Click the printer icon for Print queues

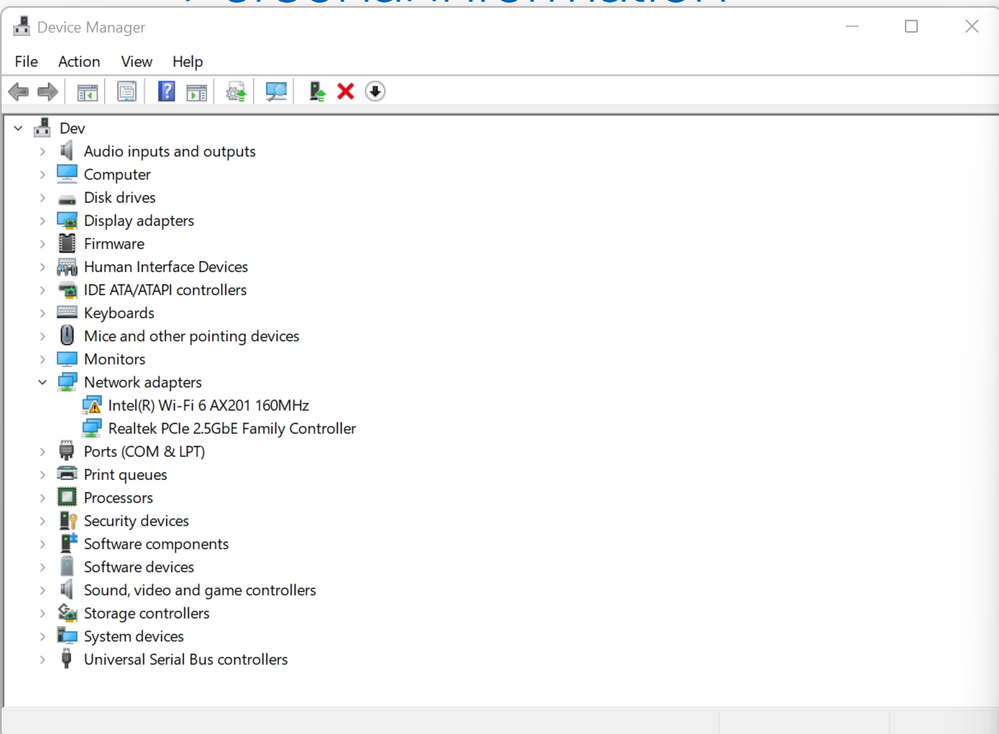(x=67, y=474)
